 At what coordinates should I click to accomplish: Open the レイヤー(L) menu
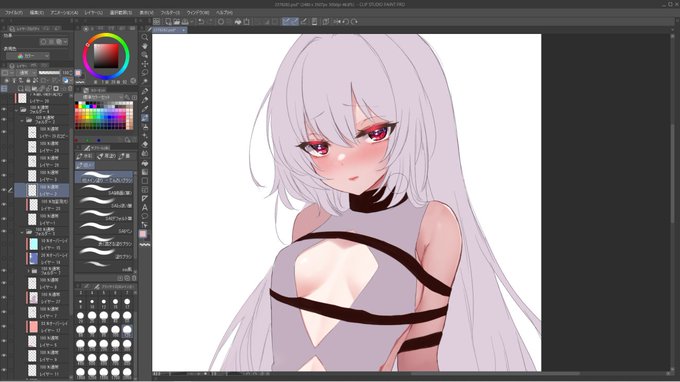94,13
